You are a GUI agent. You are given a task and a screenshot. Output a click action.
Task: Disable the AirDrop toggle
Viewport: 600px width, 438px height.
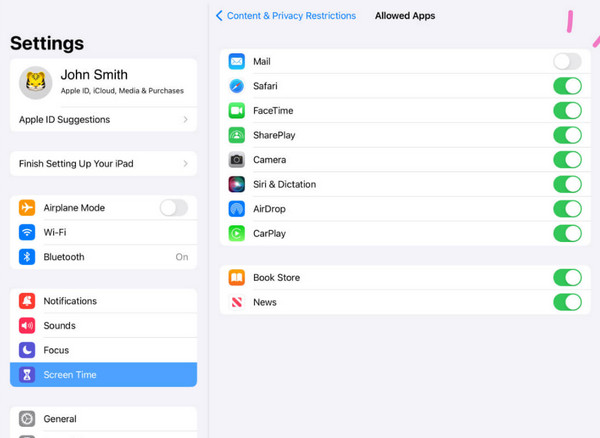(567, 209)
